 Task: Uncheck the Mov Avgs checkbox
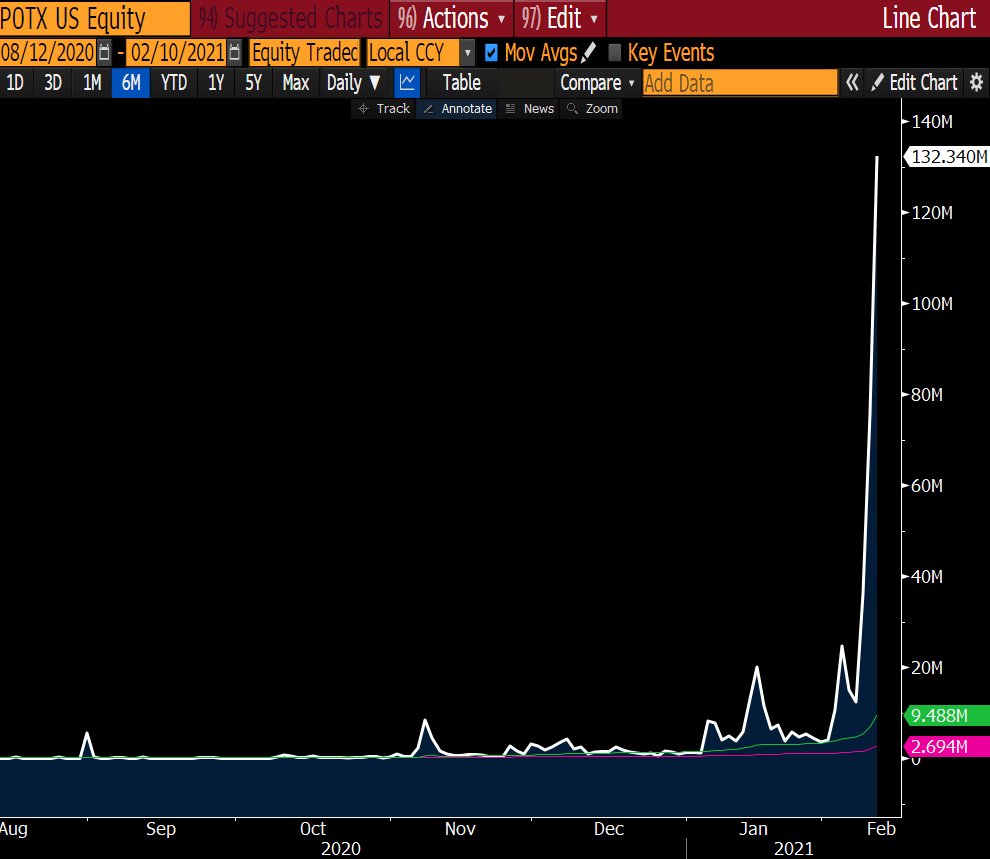[491, 52]
